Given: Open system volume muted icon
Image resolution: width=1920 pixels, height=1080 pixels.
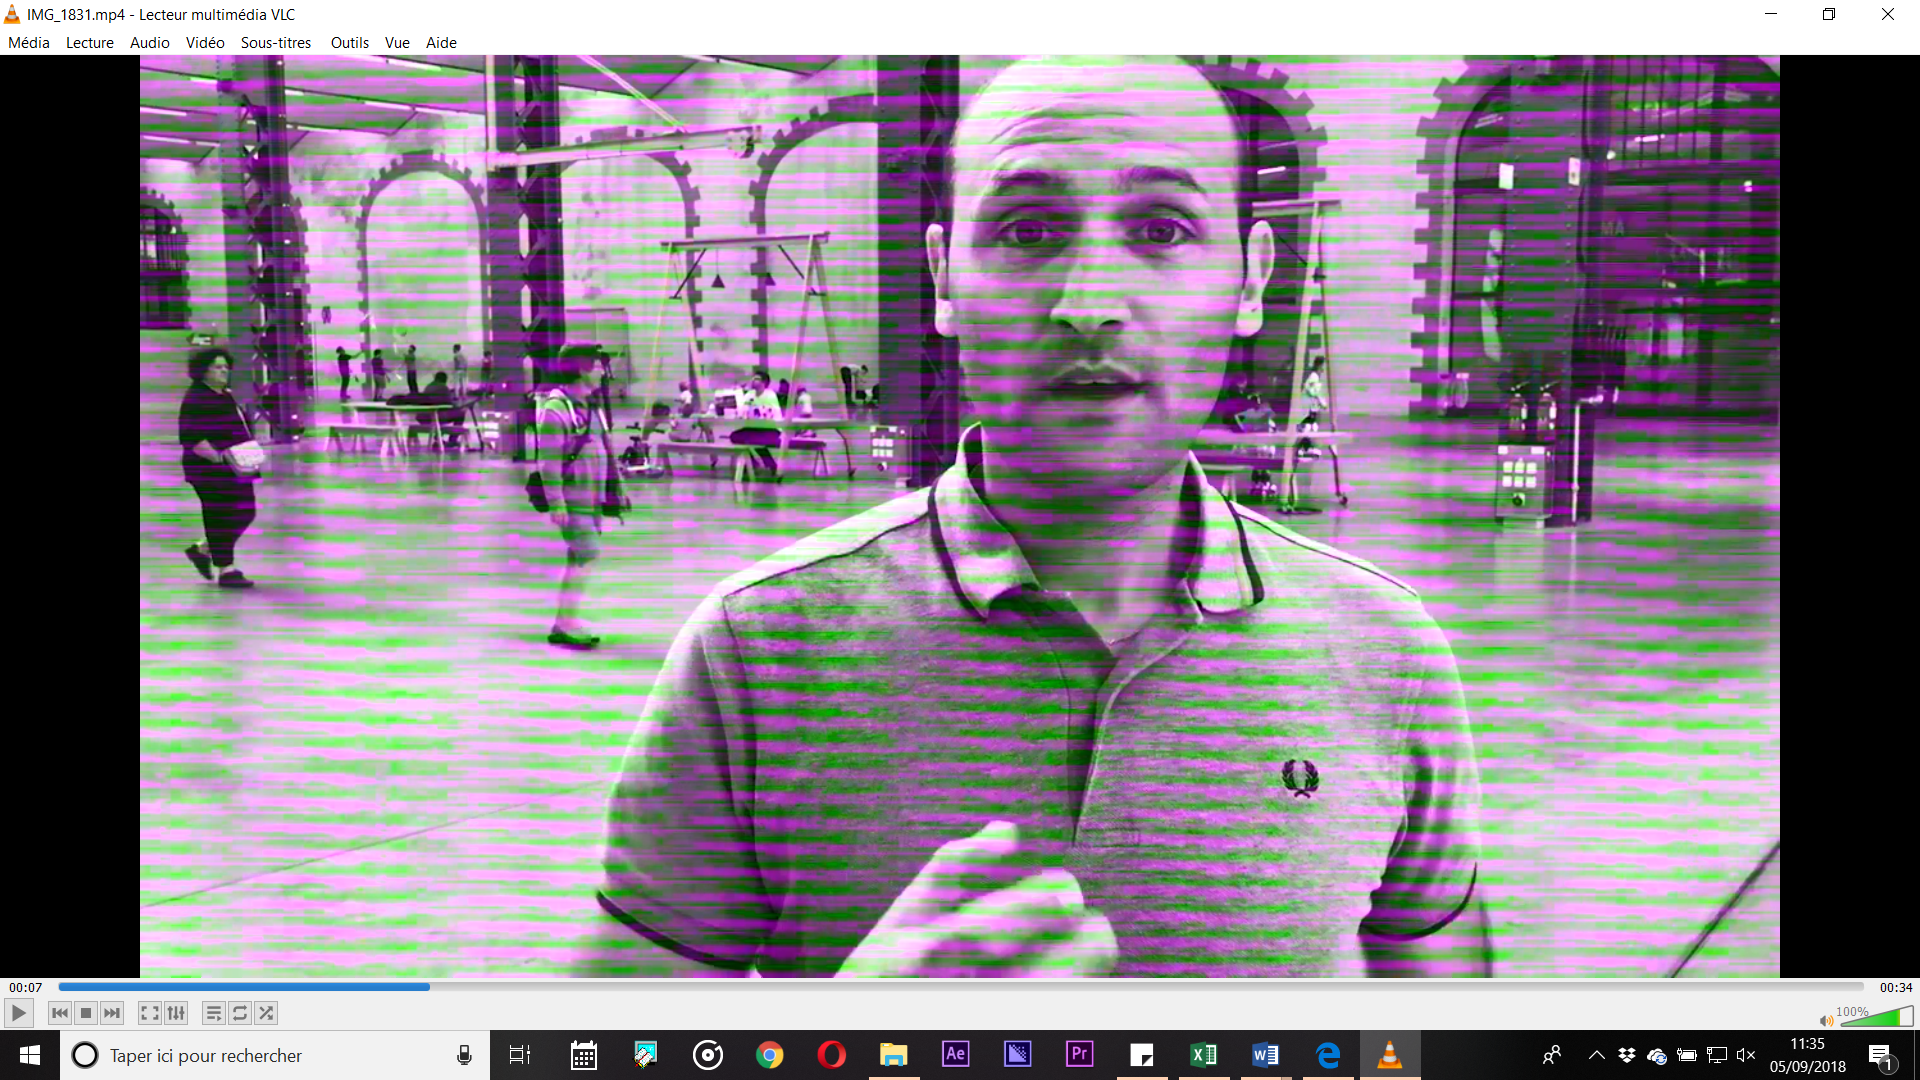Looking at the screenshot, I should pos(1747,1055).
